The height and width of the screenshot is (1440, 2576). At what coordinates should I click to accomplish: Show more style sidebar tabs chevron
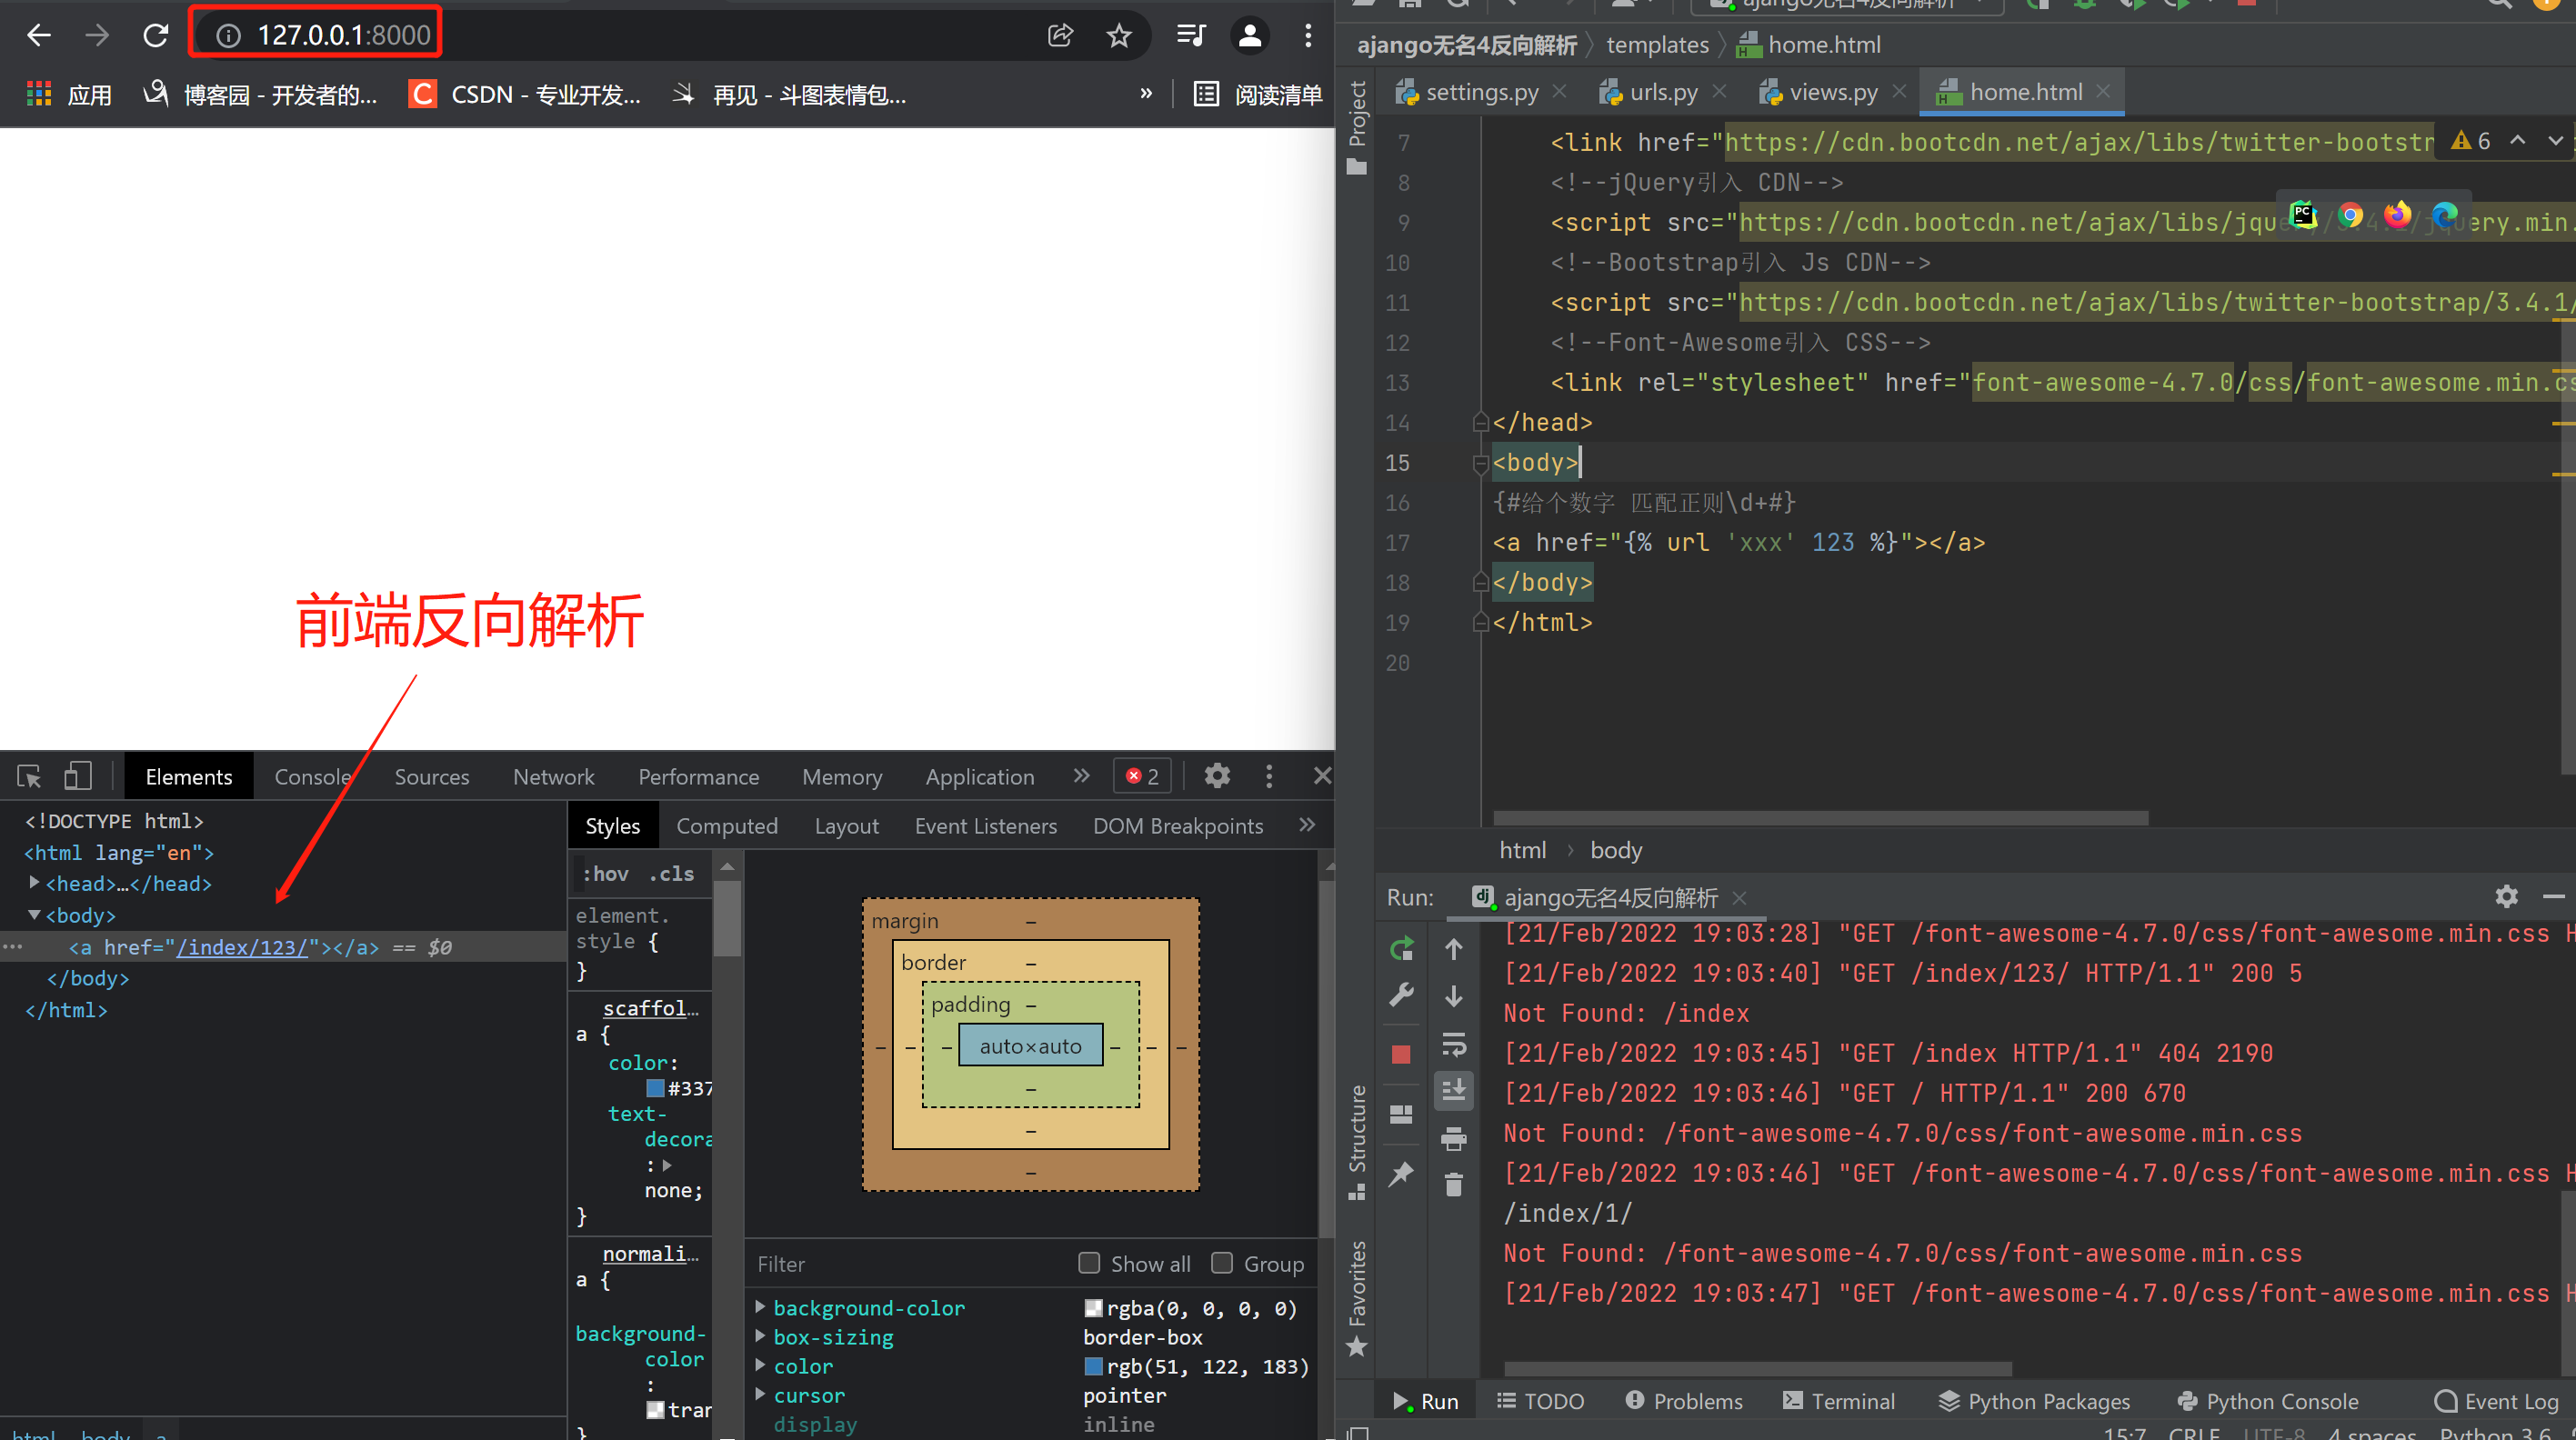point(1307,825)
